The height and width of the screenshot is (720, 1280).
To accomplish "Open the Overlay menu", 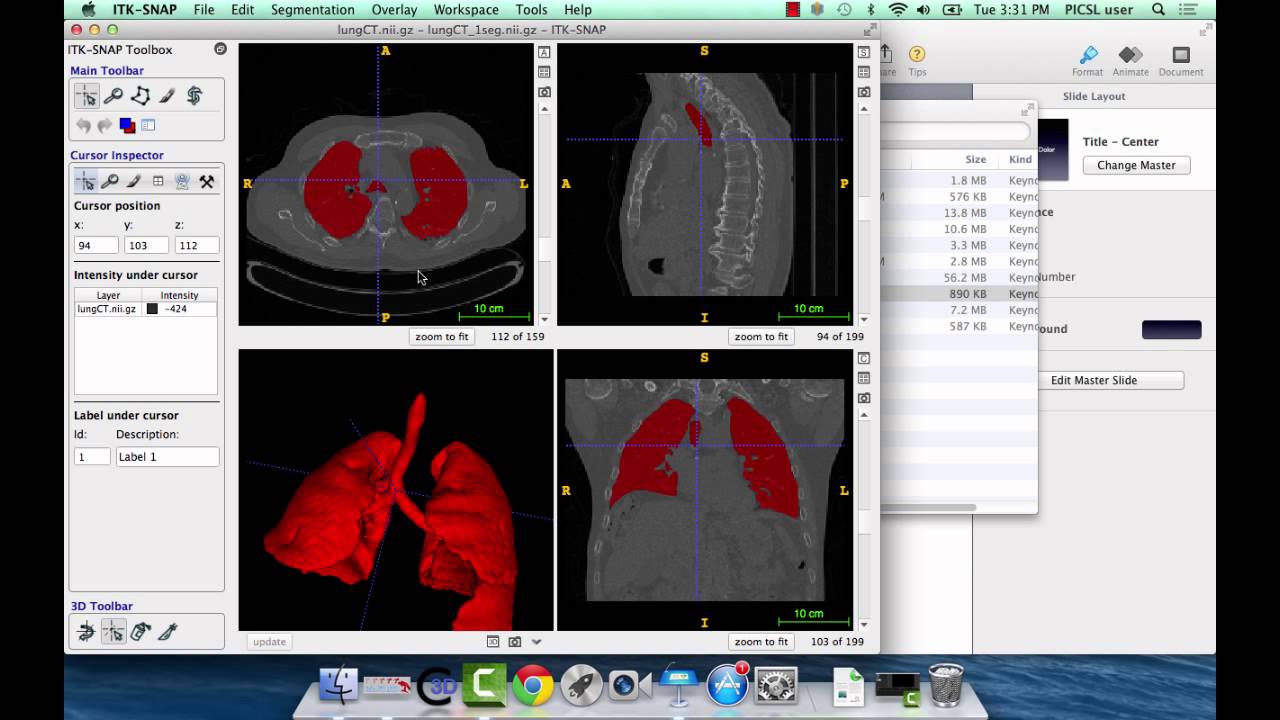I will (394, 10).
